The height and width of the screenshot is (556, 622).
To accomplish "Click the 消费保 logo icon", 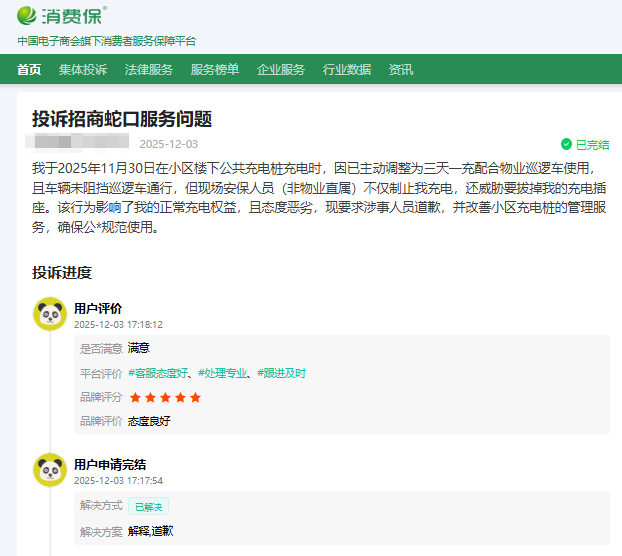I will (27, 17).
